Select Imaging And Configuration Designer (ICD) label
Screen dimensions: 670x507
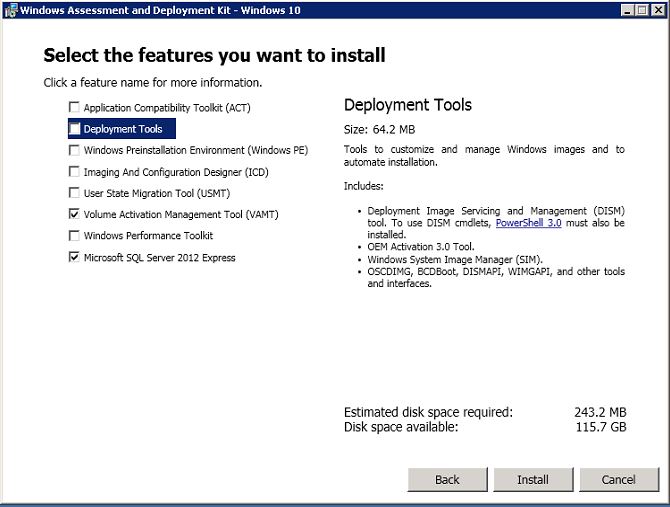(x=176, y=172)
